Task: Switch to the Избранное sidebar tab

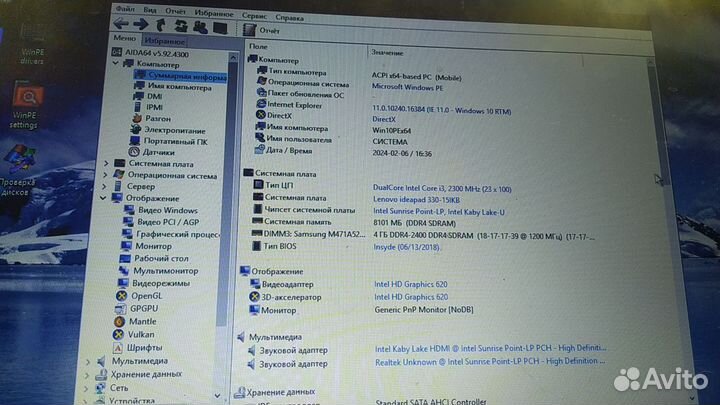Action: click(x=164, y=41)
